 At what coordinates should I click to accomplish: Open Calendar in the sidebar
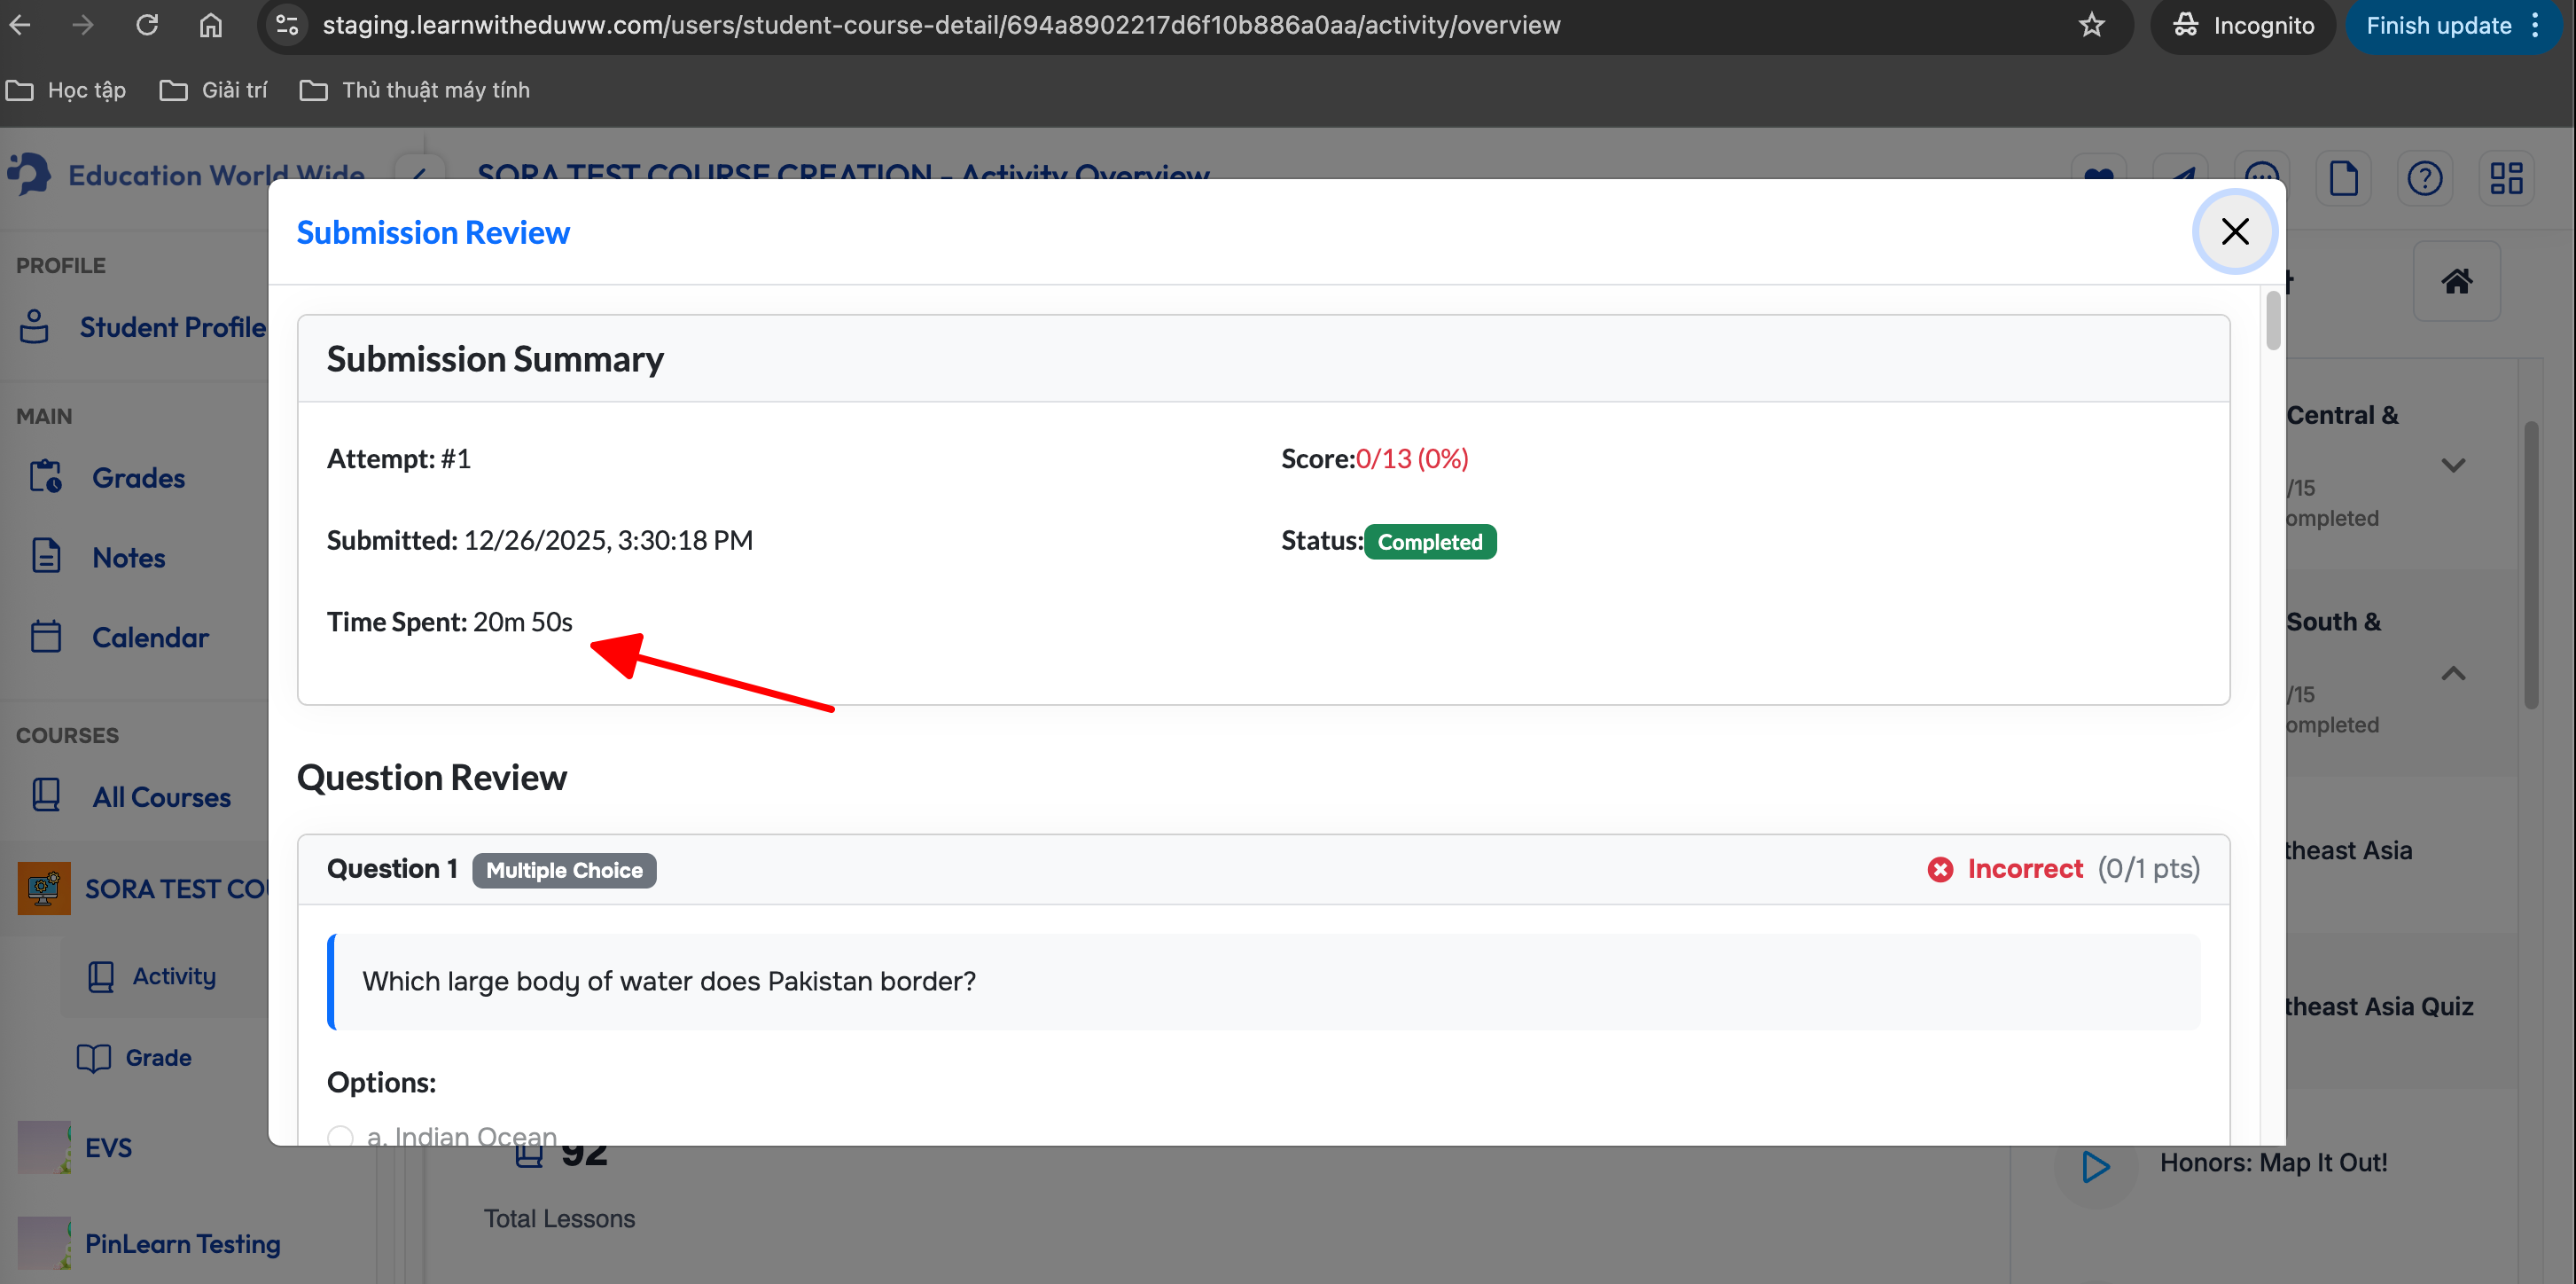(150, 638)
